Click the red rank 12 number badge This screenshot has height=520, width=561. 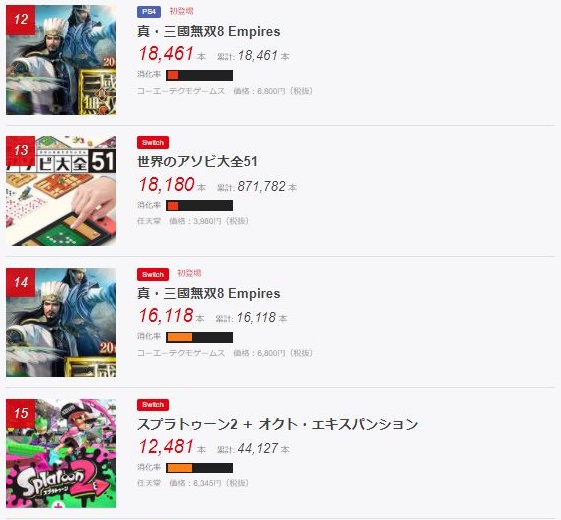point(20,20)
